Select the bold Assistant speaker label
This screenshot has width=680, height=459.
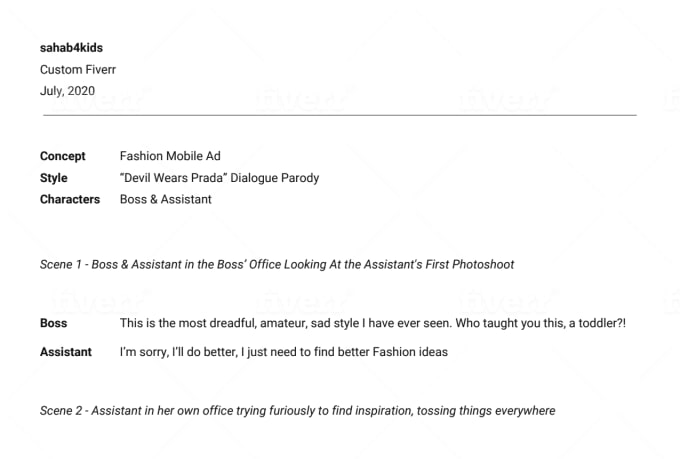[66, 352]
